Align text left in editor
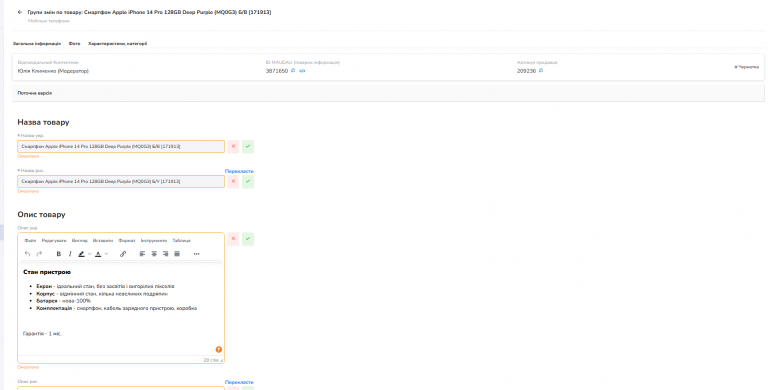The width and height of the screenshot is (768, 390). click(x=142, y=254)
